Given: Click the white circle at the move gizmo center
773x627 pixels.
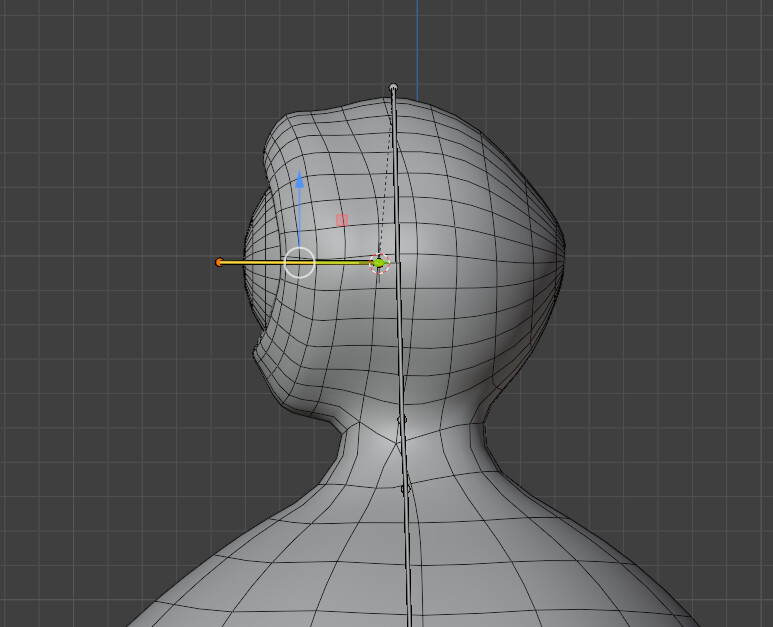Looking at the screenshot, I should click(x=299, y=263).
